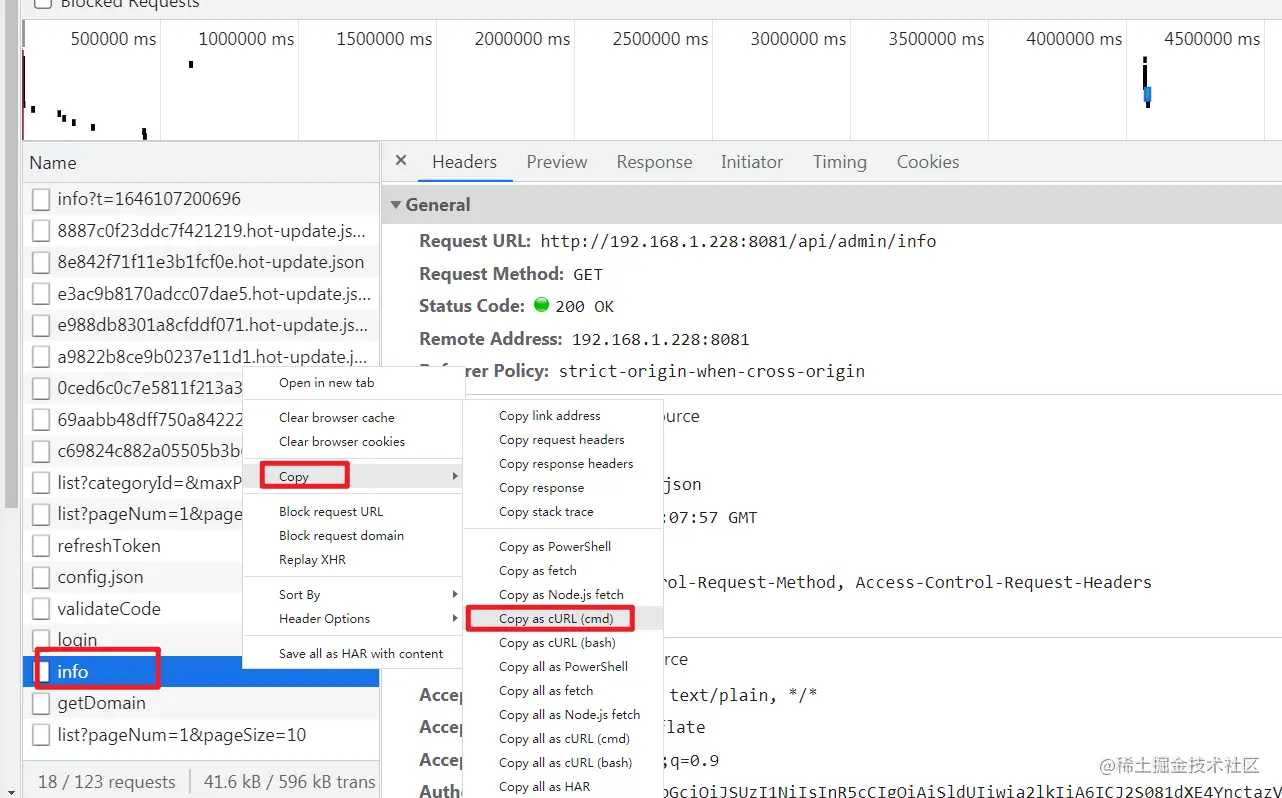The height and width of the screenshot is (798, 1282).
Task: Choose Copy all as HAR
Action: point(563,787)
